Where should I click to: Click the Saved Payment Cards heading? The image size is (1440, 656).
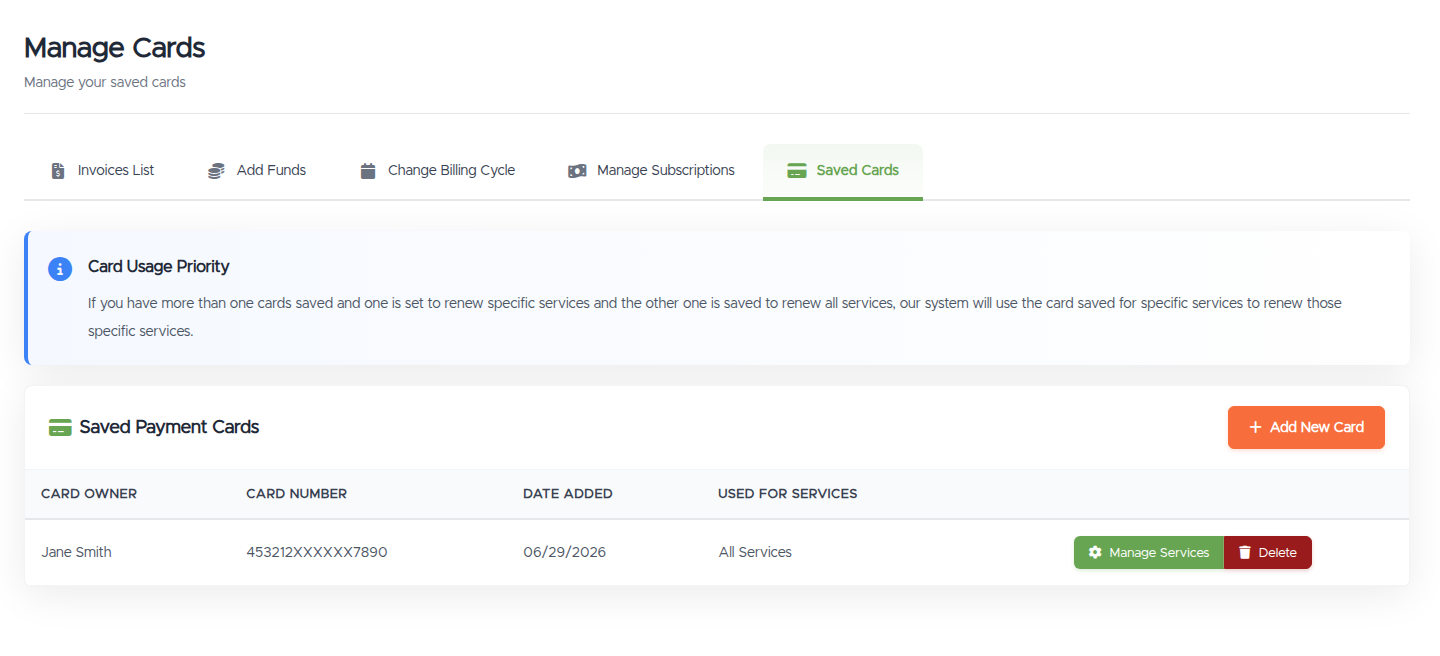coord(169,428)
